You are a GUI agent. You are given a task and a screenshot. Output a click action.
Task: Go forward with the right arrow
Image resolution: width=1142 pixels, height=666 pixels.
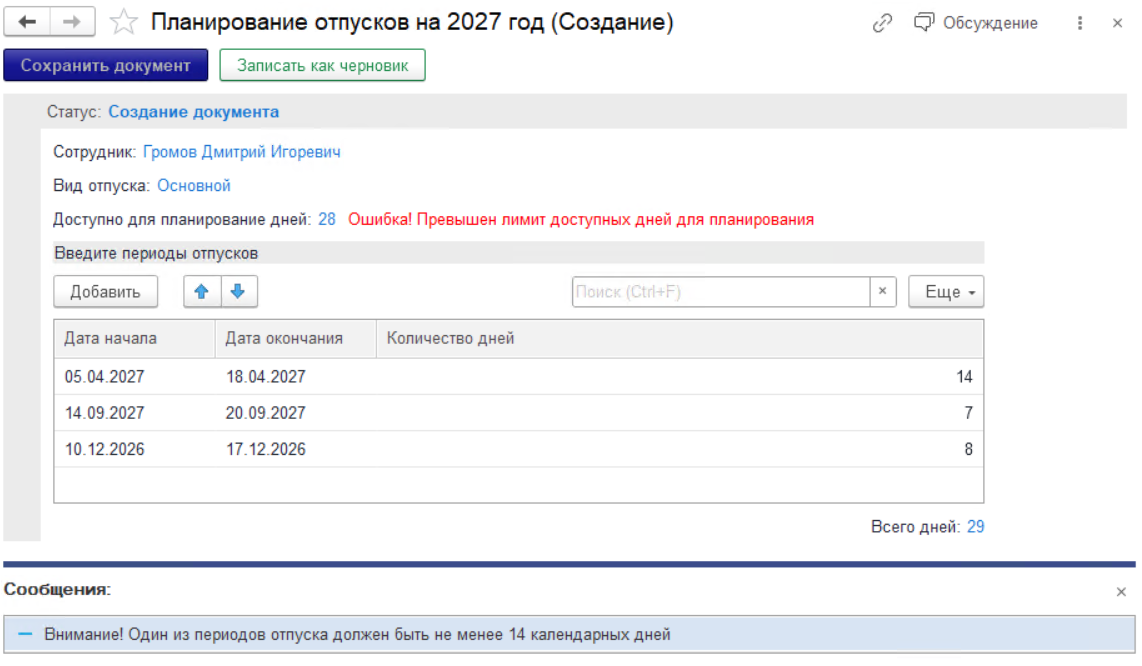[72, 22]
